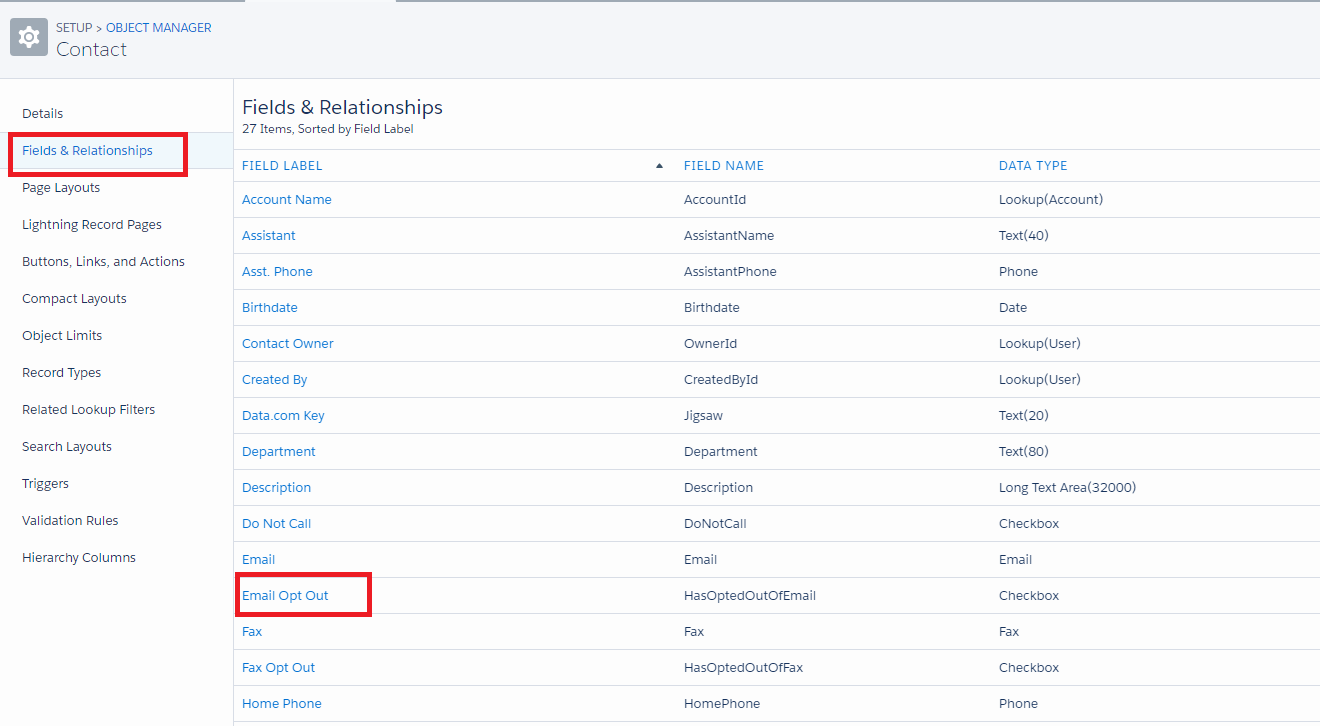Image resolution: width=1320 pixels, height=726 pixels.
Task: Open the Data.com Key field
Action: click(x=283, y=416)
